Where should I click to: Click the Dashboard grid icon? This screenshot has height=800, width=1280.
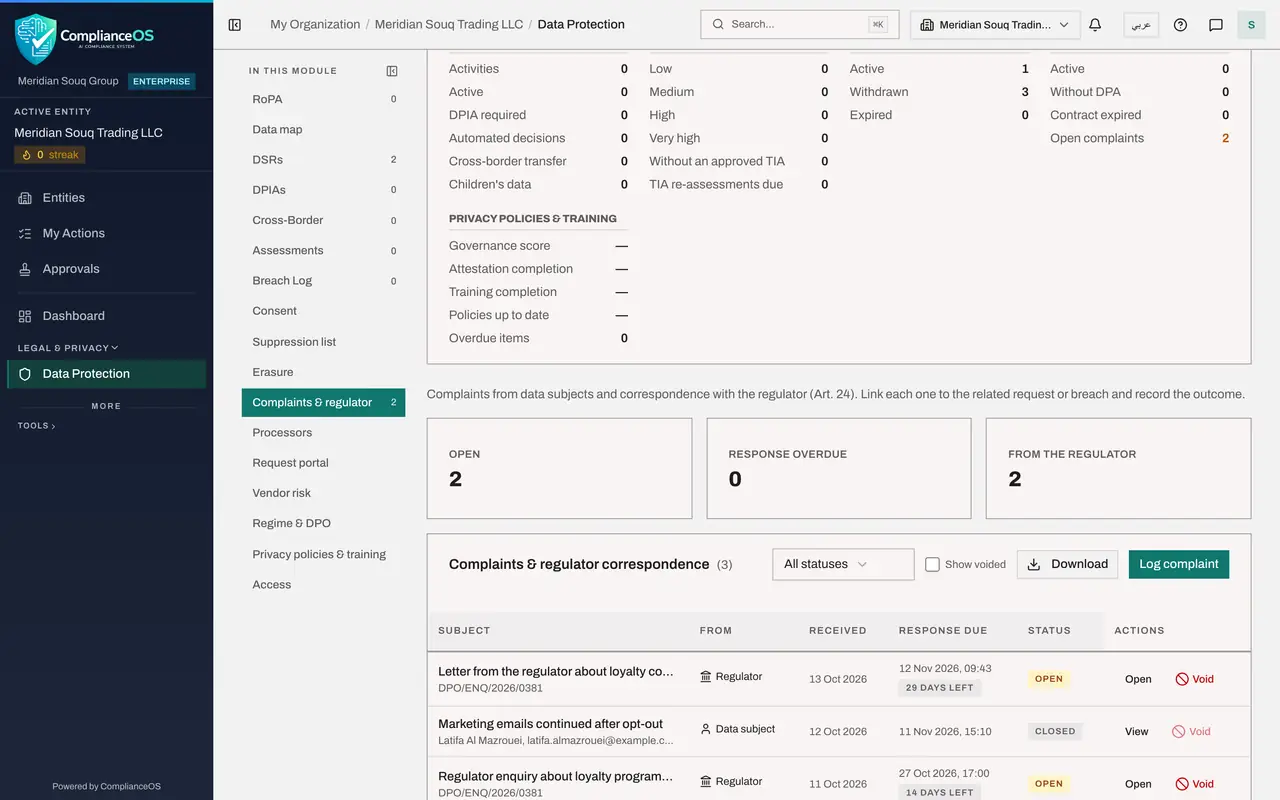[x=25, y=316]
